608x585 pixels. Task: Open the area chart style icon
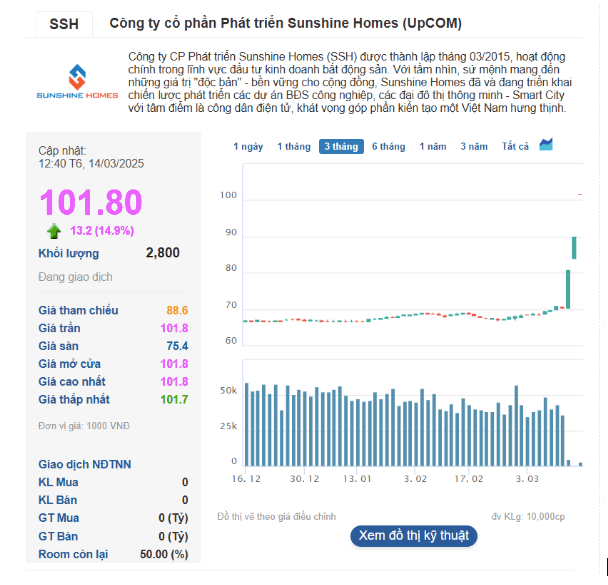point(546,145)
